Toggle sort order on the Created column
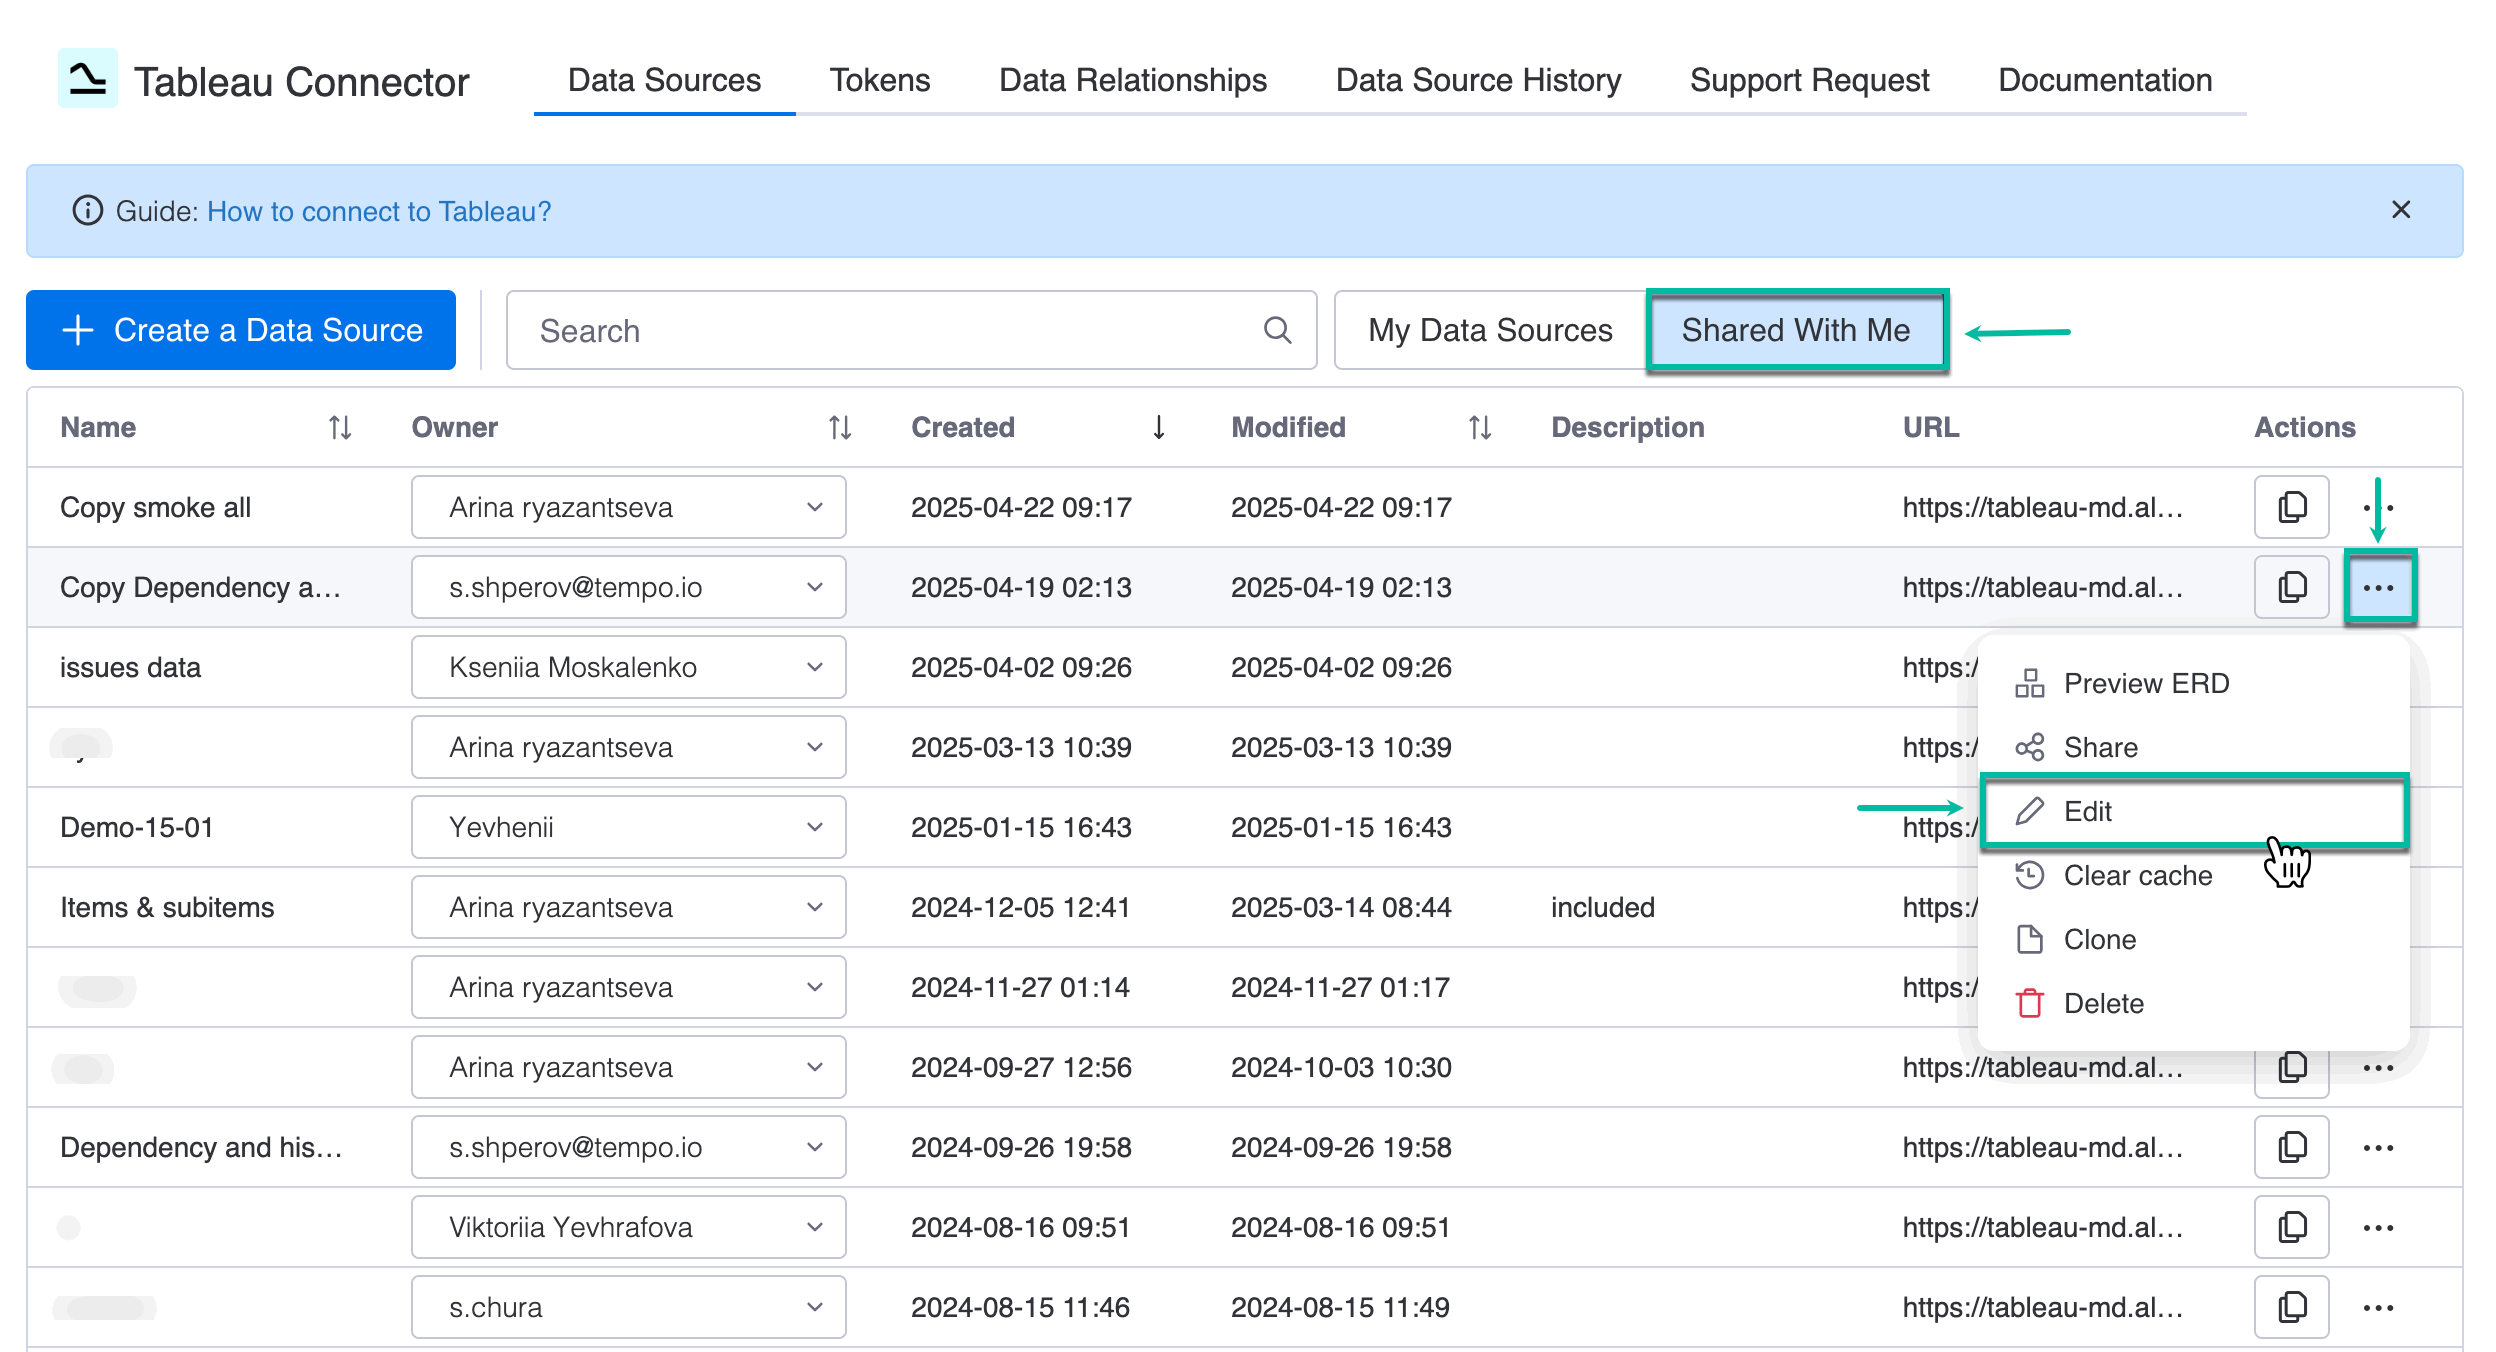The image size is (2496, 1352). tap(1159, 427)
